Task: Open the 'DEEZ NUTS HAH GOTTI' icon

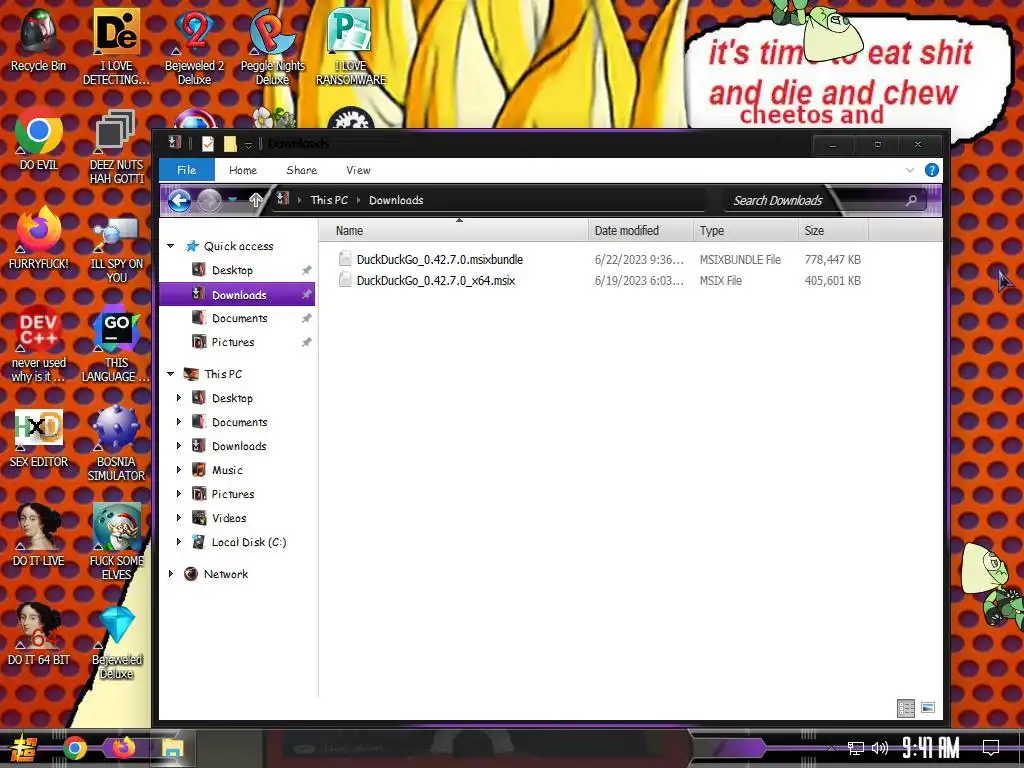Action: pyautogui.click(x=116, y=146)
